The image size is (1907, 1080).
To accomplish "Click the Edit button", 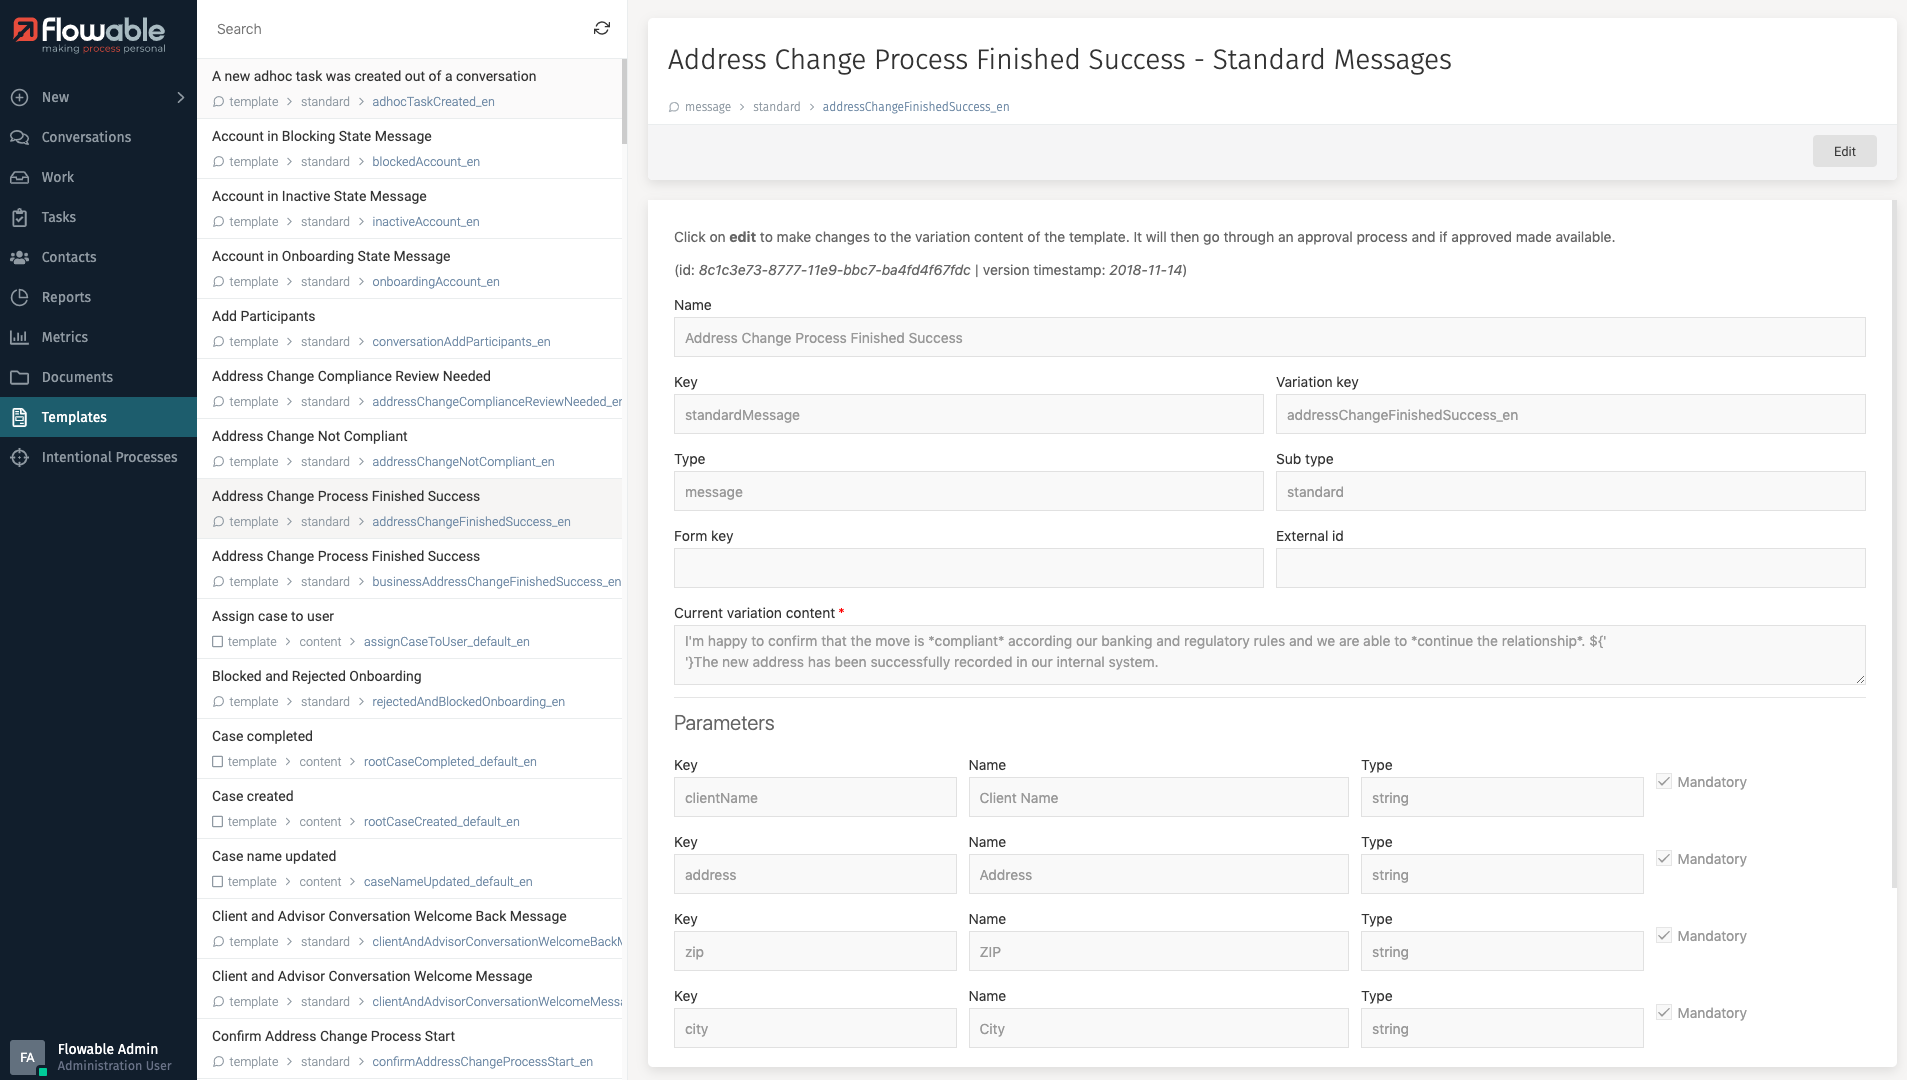I will (1844, 151).
